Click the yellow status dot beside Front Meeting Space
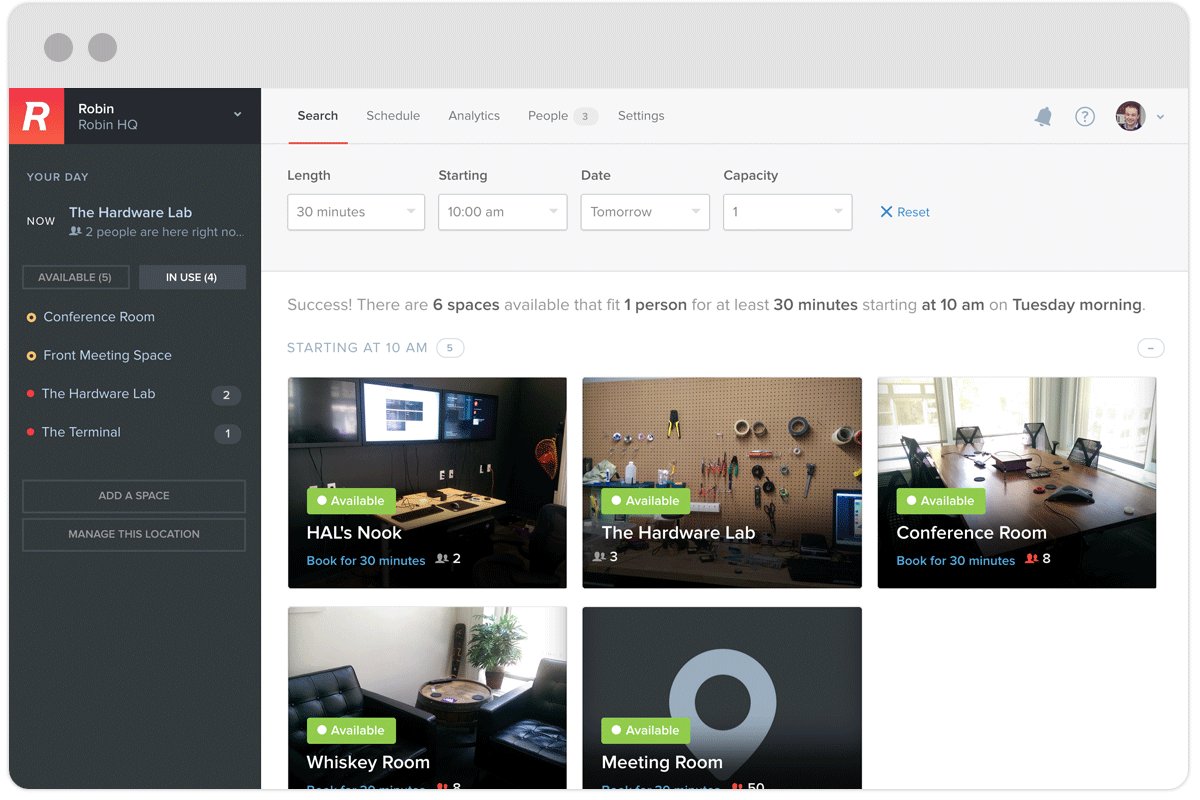 [x=31, y=356]
